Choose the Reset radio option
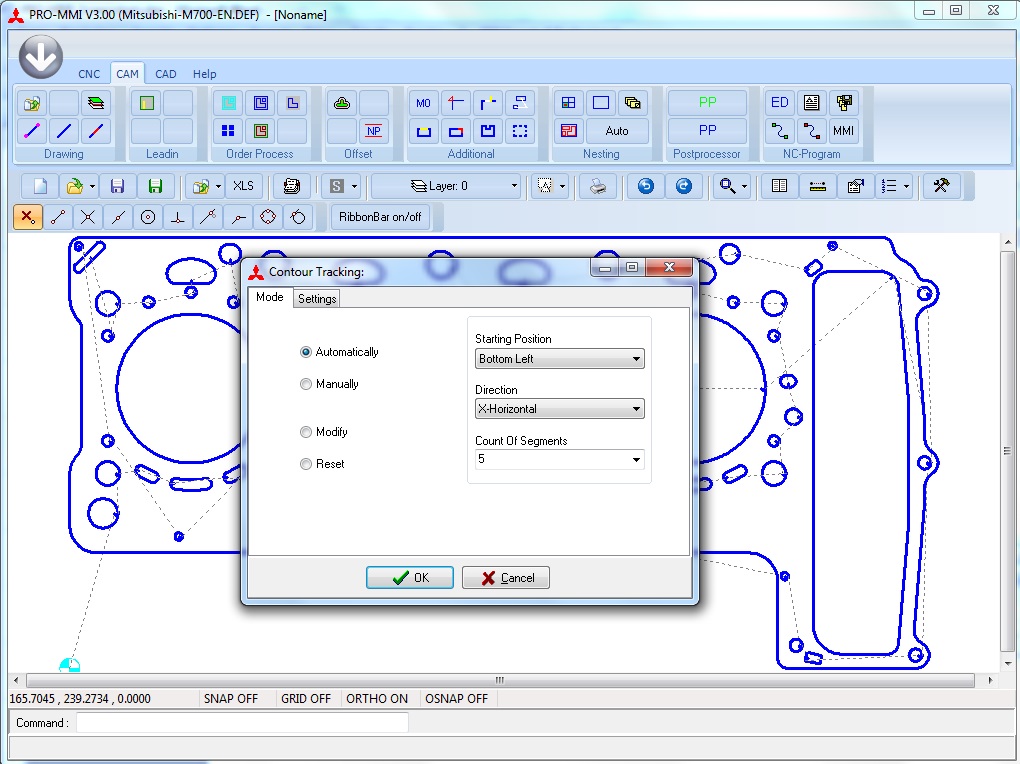Image resolution: width=1020 pixels, height=764 pixels. tap(306, 464)
